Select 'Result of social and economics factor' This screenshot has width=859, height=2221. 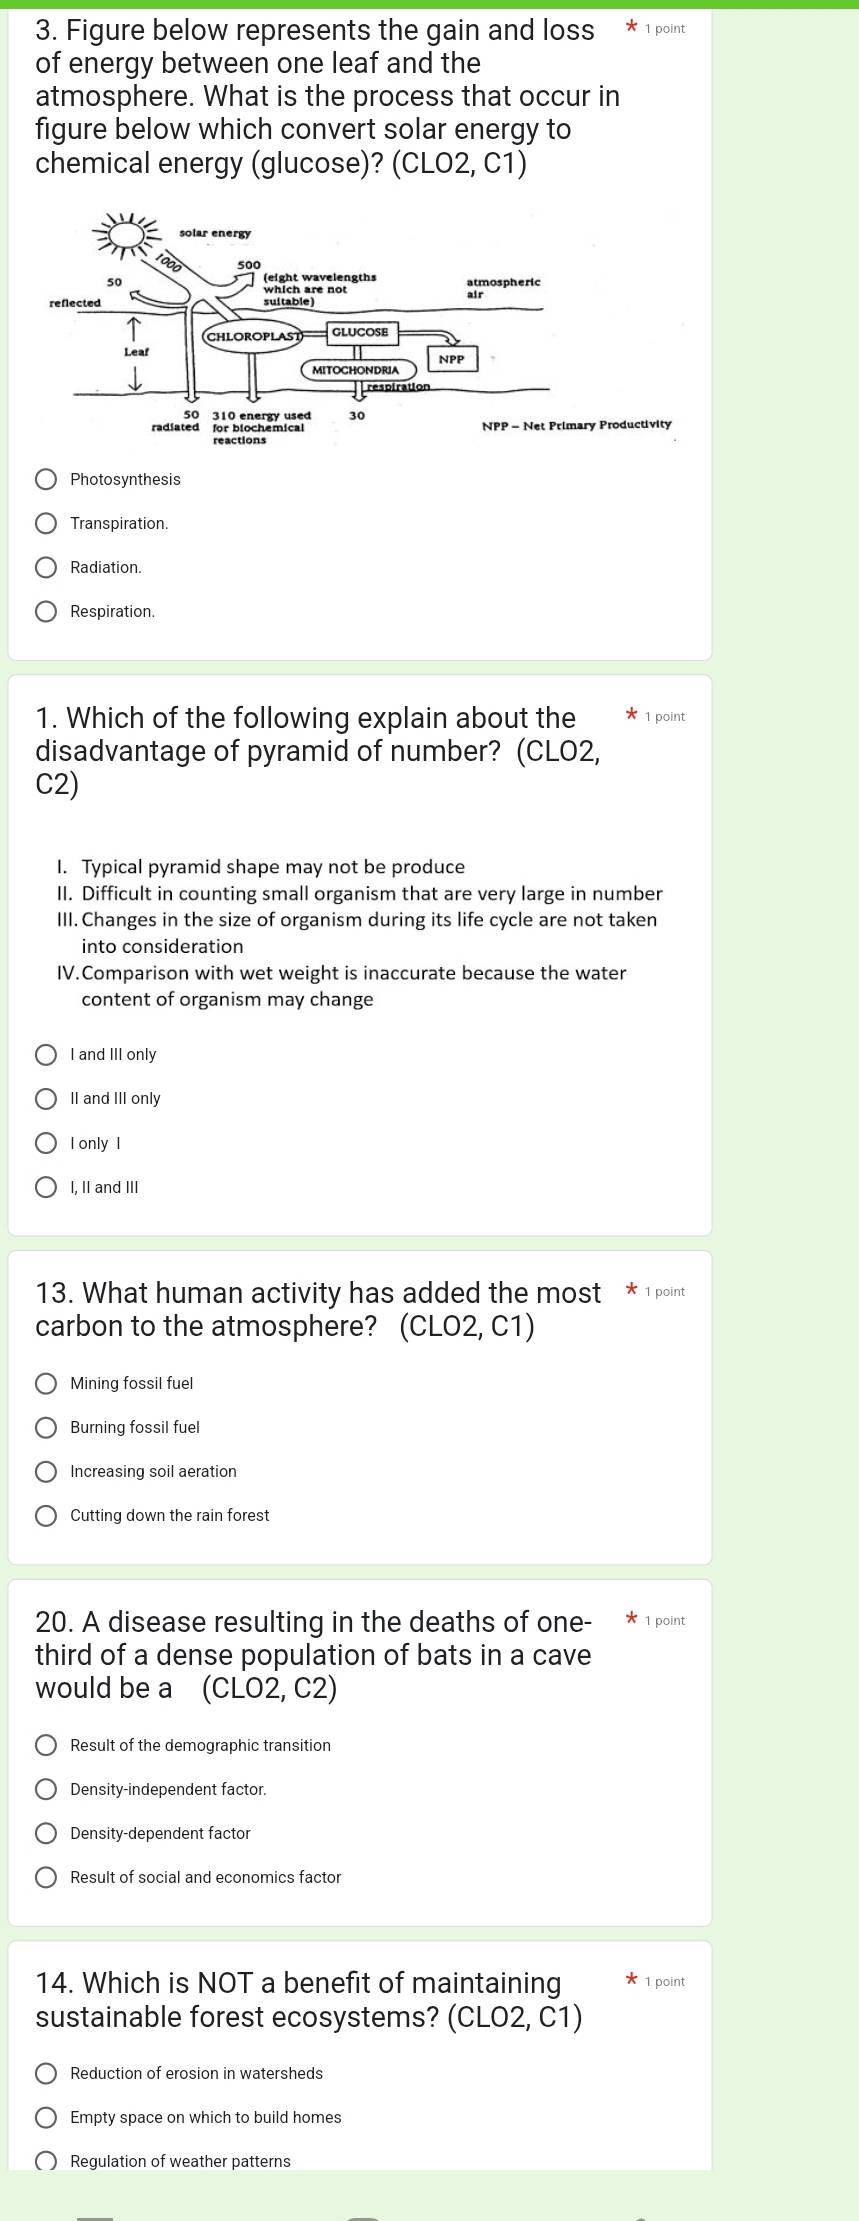click(x=46, y=1877)
